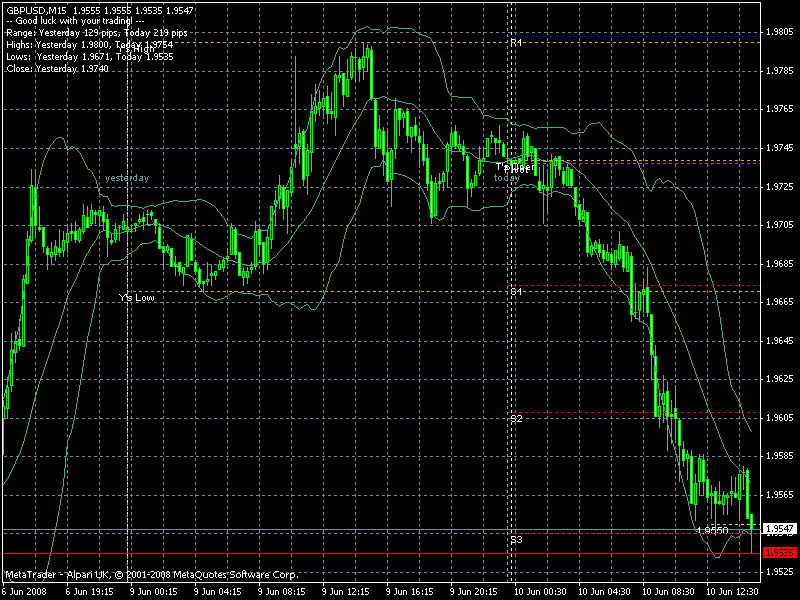Click the "10 Jun 12:30" time axis label
The height and width of the screenshot is (600, 800).
[732, 592]
